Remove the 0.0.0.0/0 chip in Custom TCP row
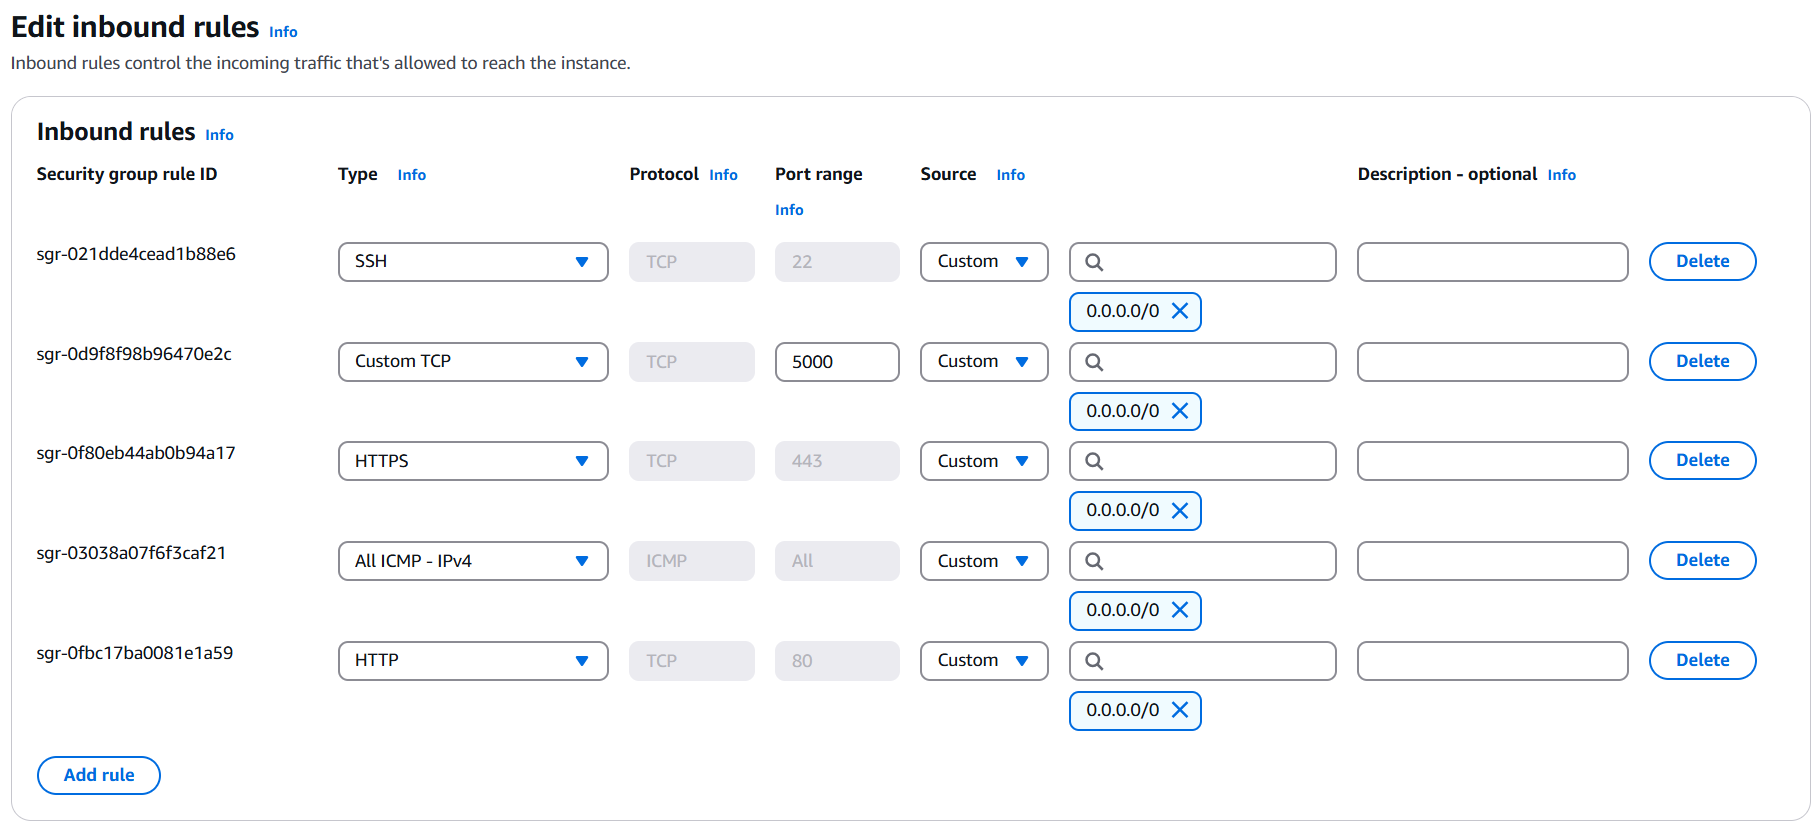1818x823 pixels. [x=1180, y=411]
